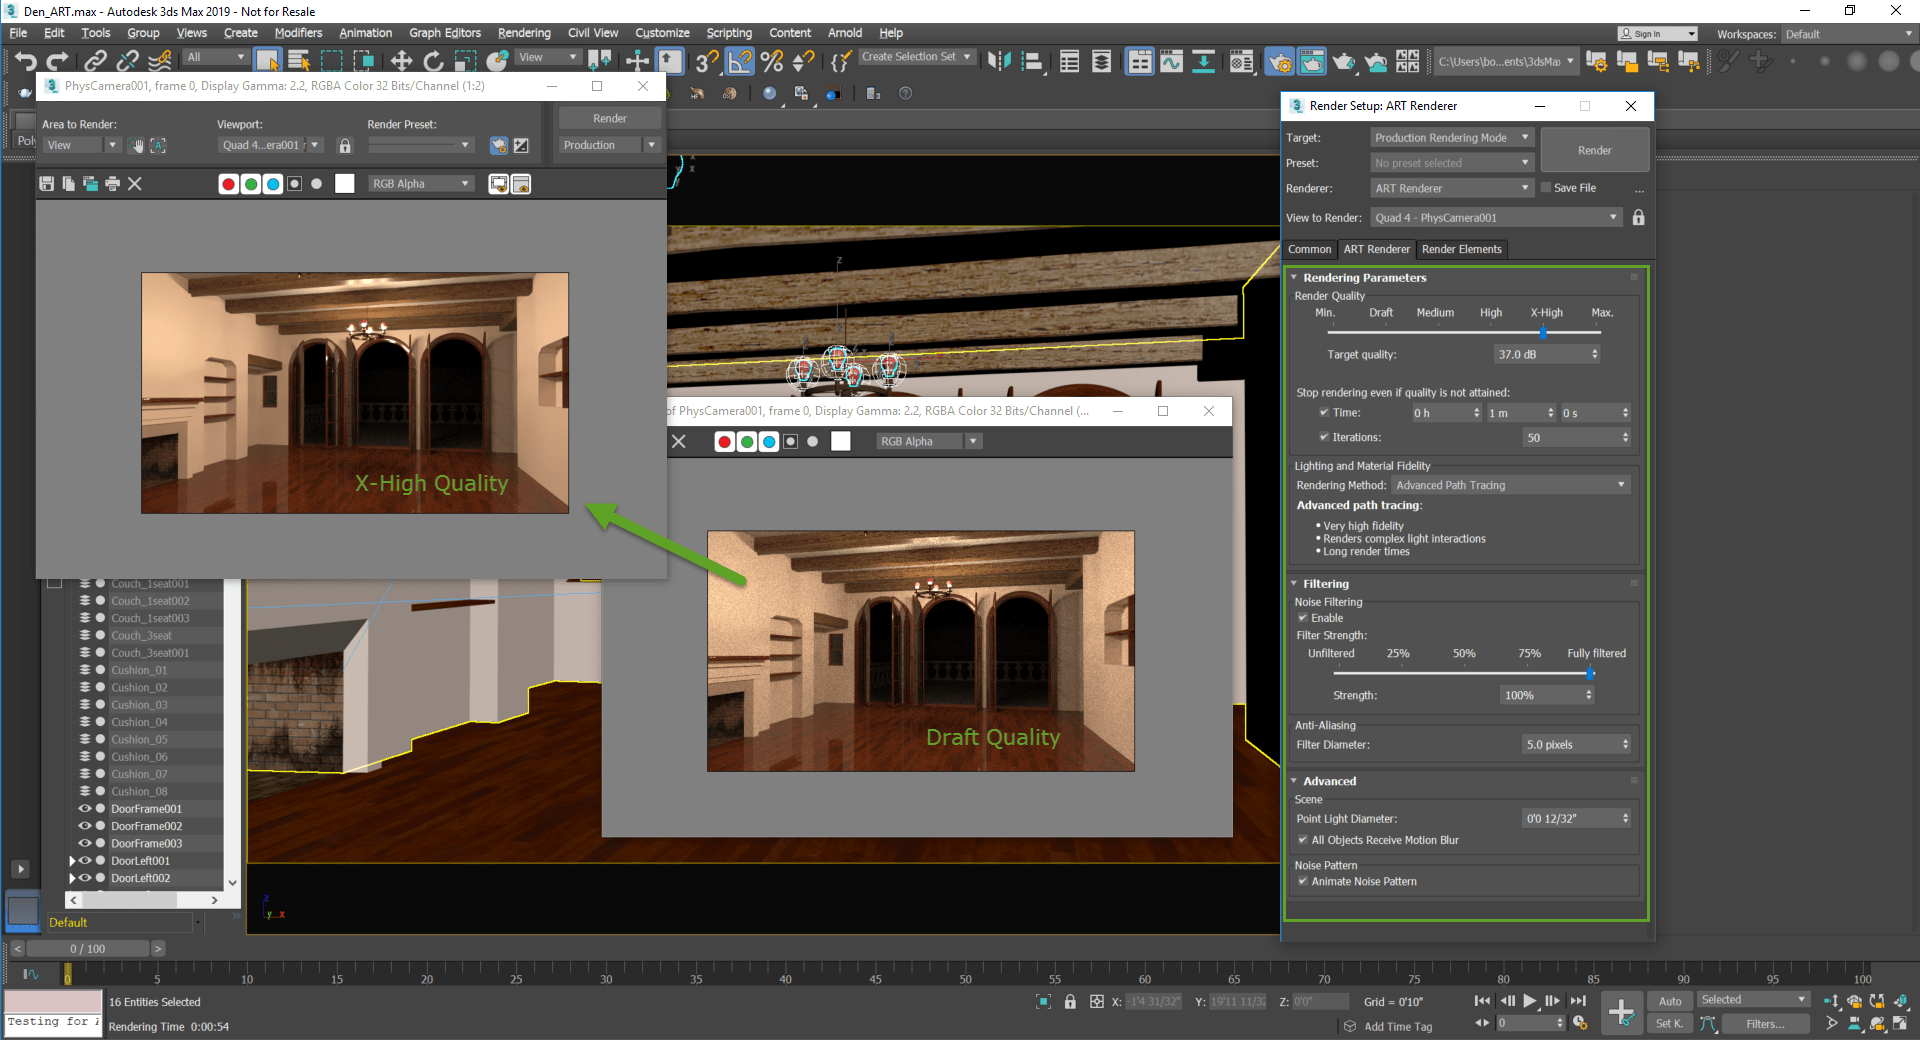Viewport: 1920px width, 1040px height.
Task: Open Render Setup with the teapot icon
Action: tap(1279, 61)
